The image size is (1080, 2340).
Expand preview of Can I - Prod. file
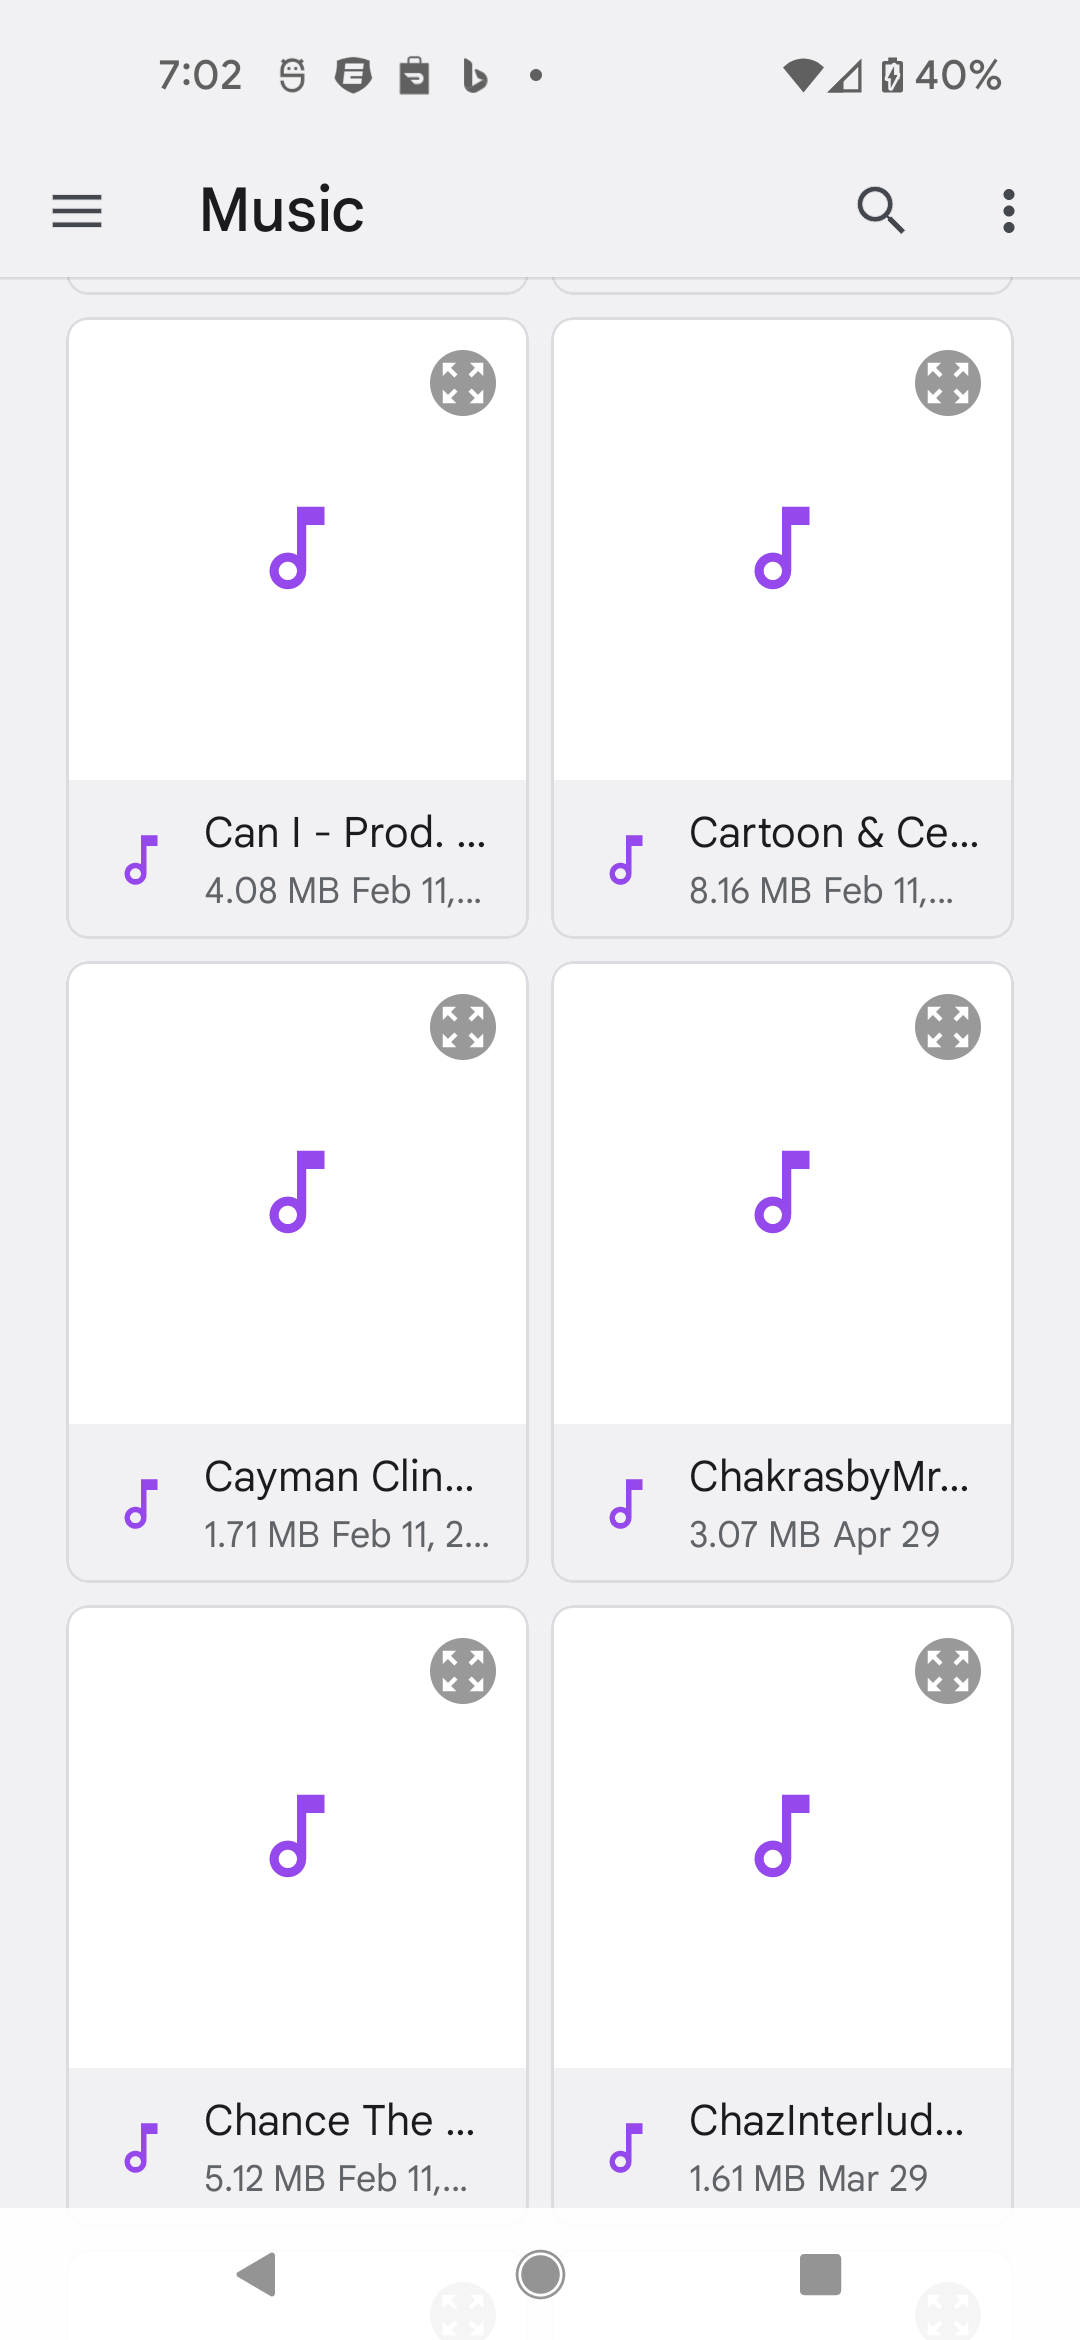pos(463,383)
